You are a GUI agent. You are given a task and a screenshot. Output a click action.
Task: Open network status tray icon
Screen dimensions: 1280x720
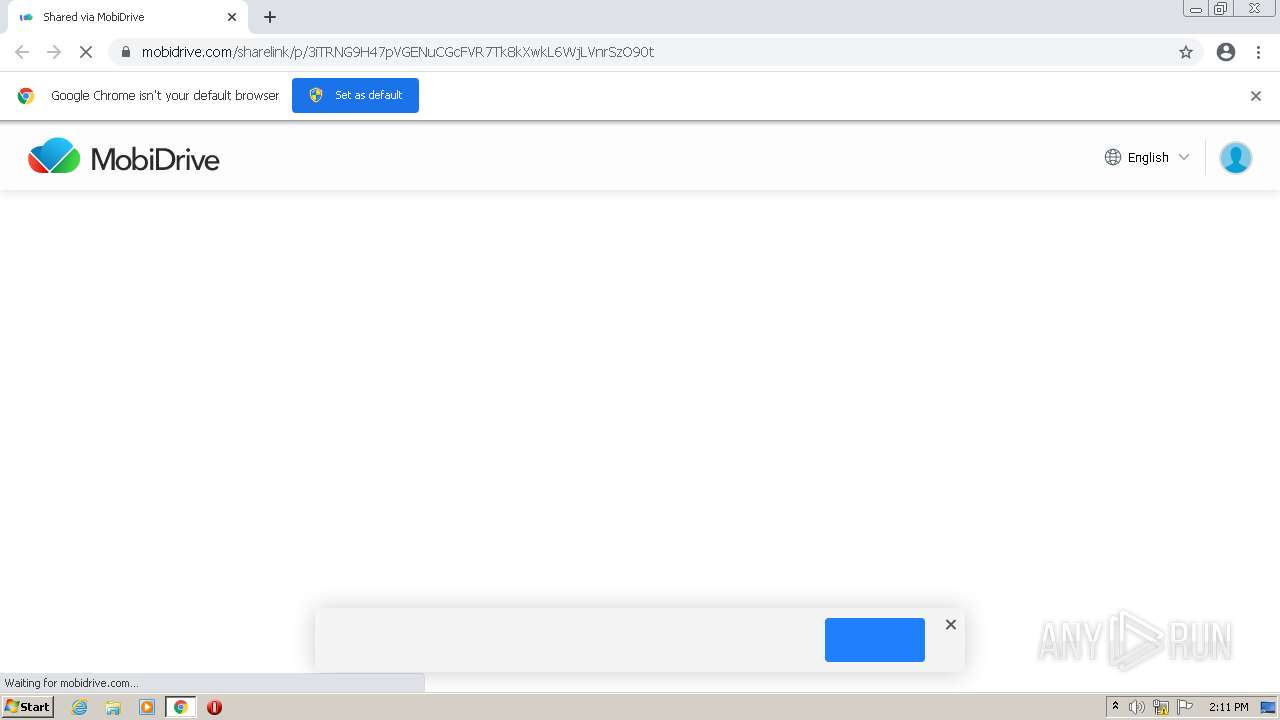[x=1161, y=707]
